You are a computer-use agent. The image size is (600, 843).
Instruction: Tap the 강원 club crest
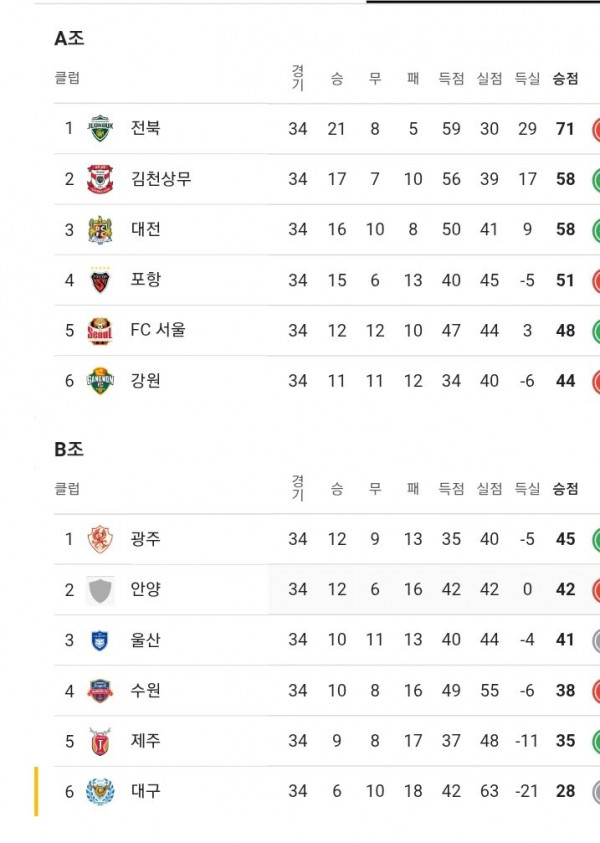pyautogui.click(x=100, y=381)
